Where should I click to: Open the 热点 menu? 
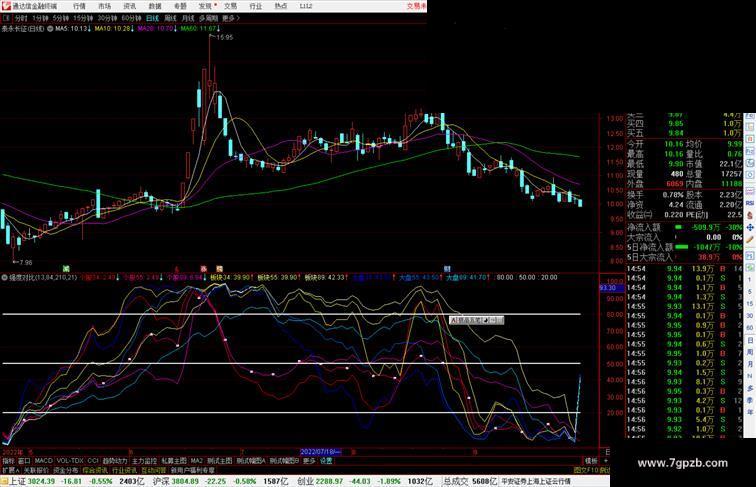tap(281, 6)
